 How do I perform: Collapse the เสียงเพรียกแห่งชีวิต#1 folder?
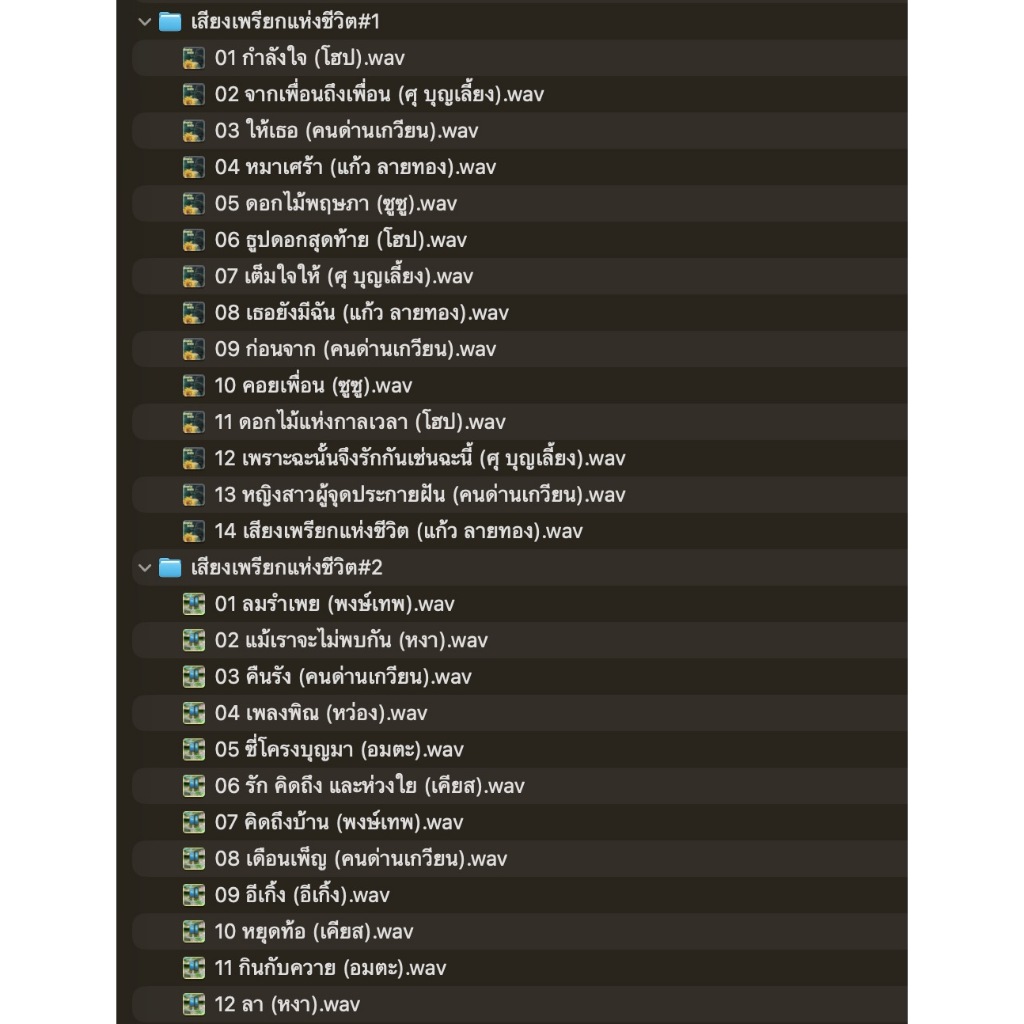pos(144,22)
